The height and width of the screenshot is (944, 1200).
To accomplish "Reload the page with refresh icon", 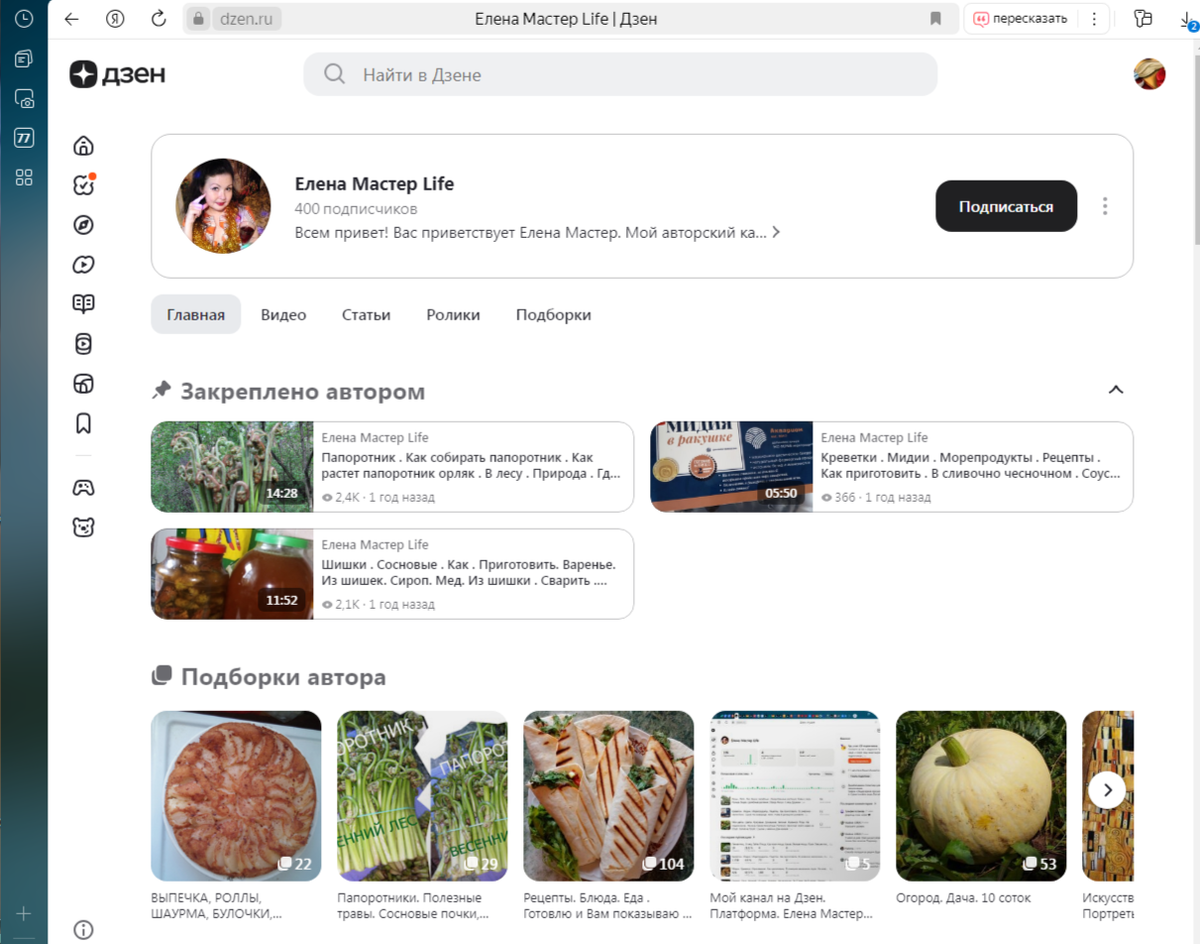I will tap(158, 18).
